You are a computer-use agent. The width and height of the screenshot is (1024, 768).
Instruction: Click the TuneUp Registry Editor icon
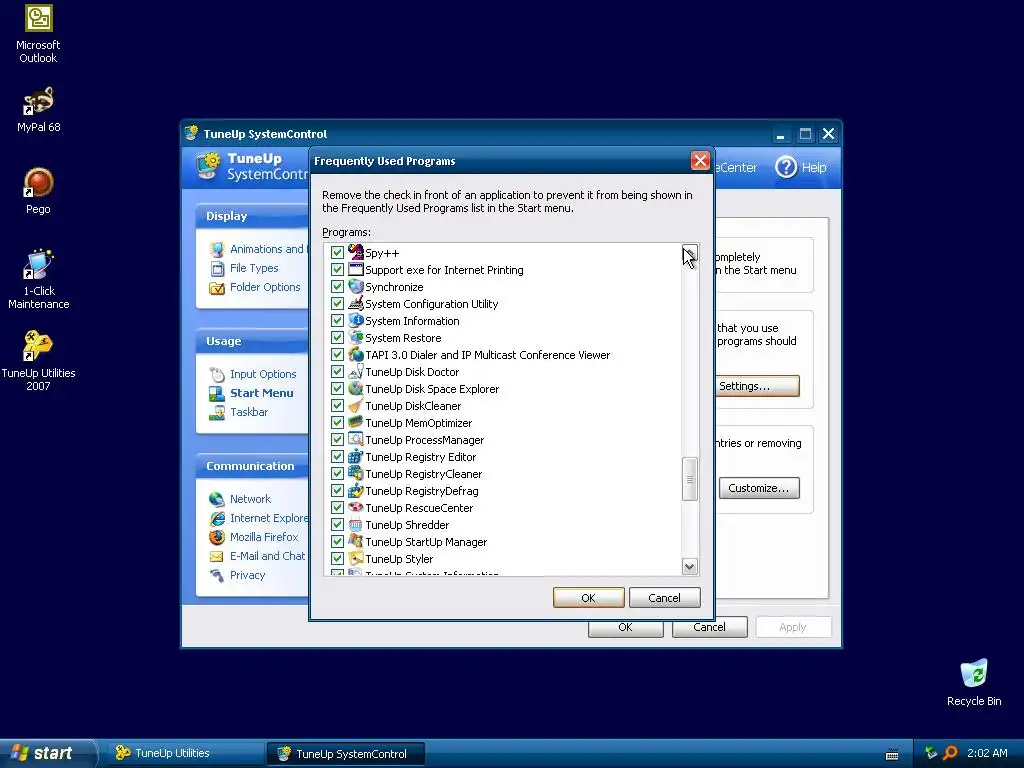coord(355,456)
